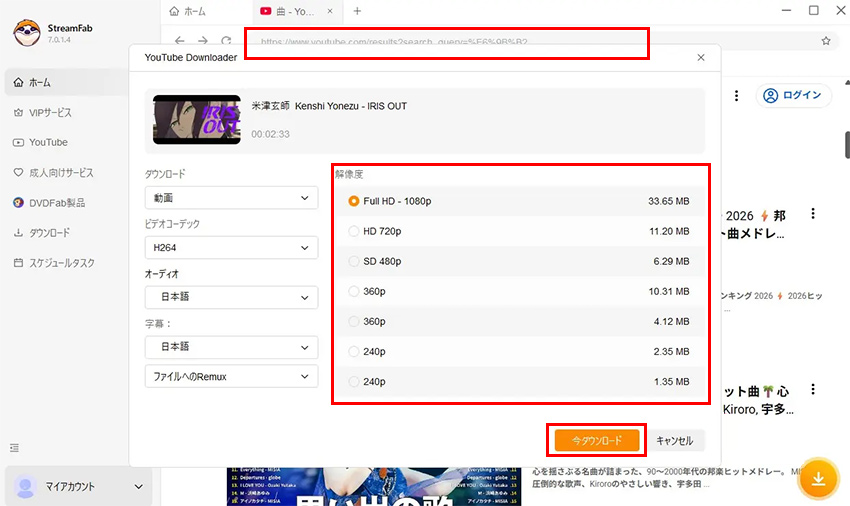
Task: Reload the page with refresh icon
Action: [226, 41]
